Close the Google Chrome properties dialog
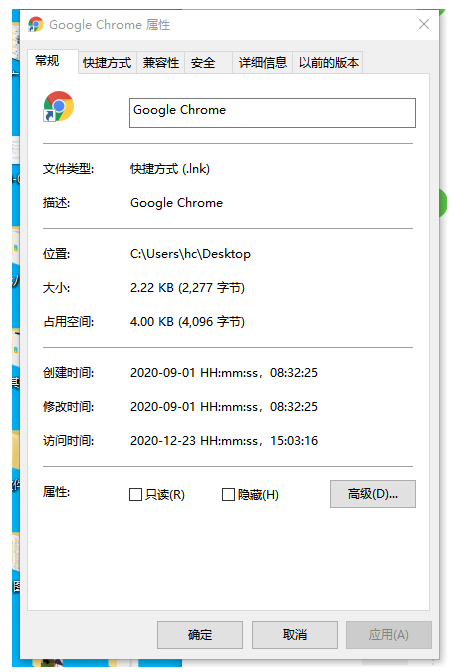This screenshot has height=672, width=453. coord(423,24)
